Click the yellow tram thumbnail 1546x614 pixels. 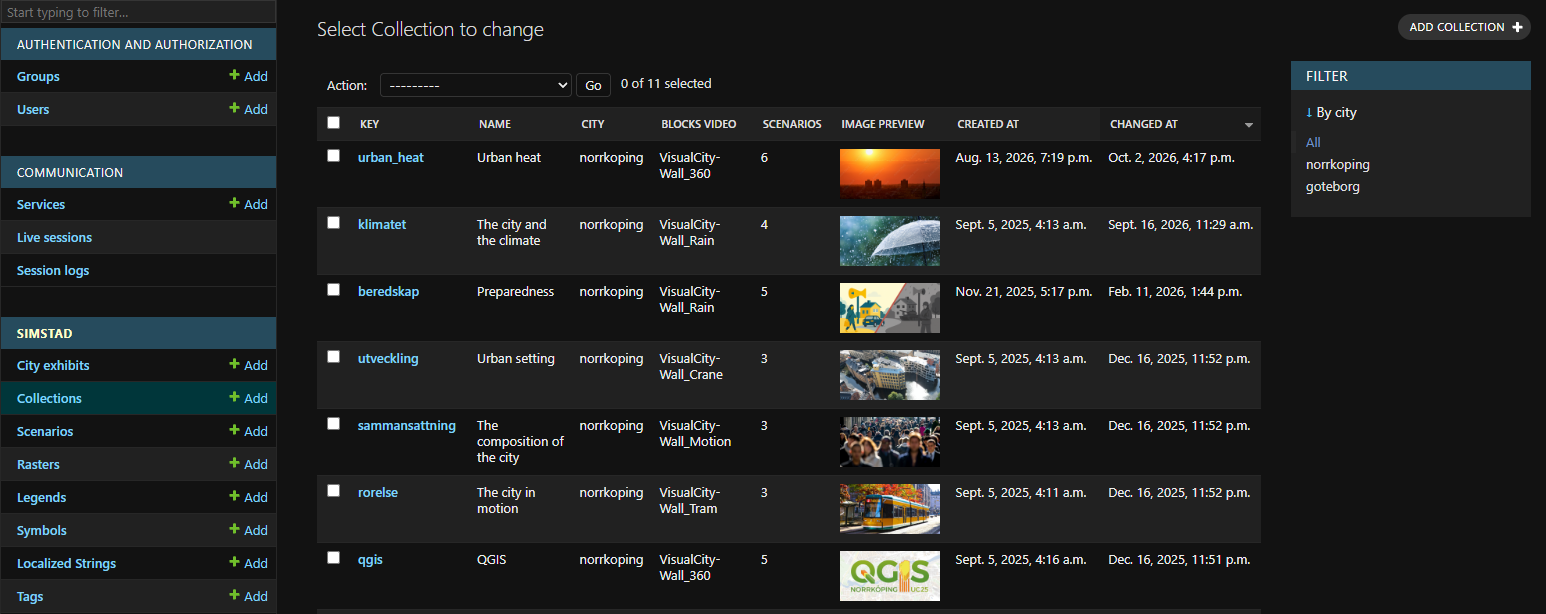pos(890,509)
